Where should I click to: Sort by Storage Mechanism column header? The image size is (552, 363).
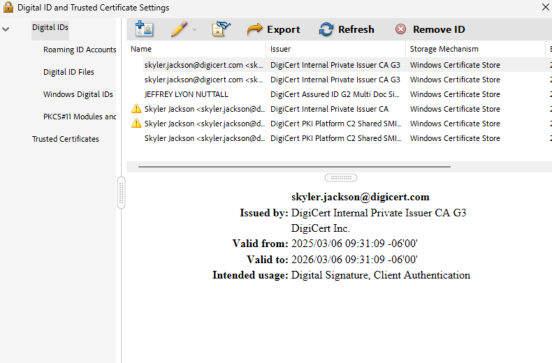[x=475, y=49]
